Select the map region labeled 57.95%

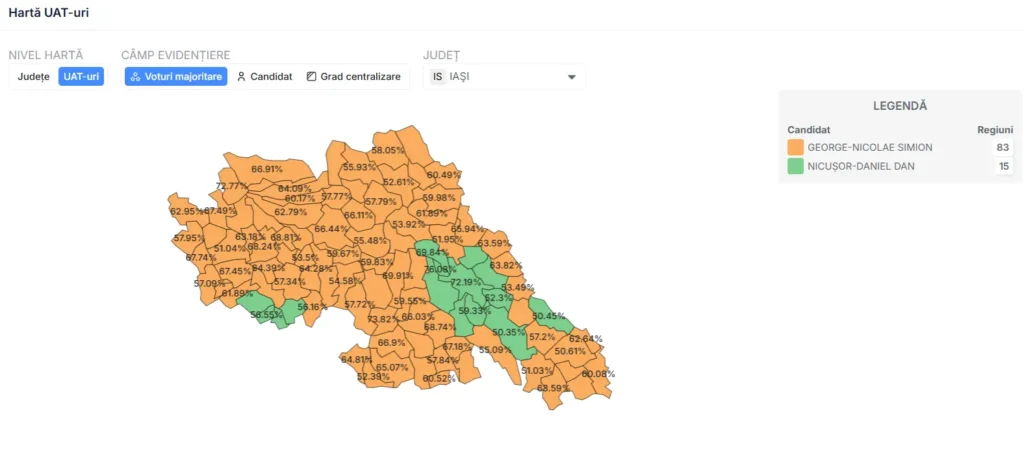(189, 238)
